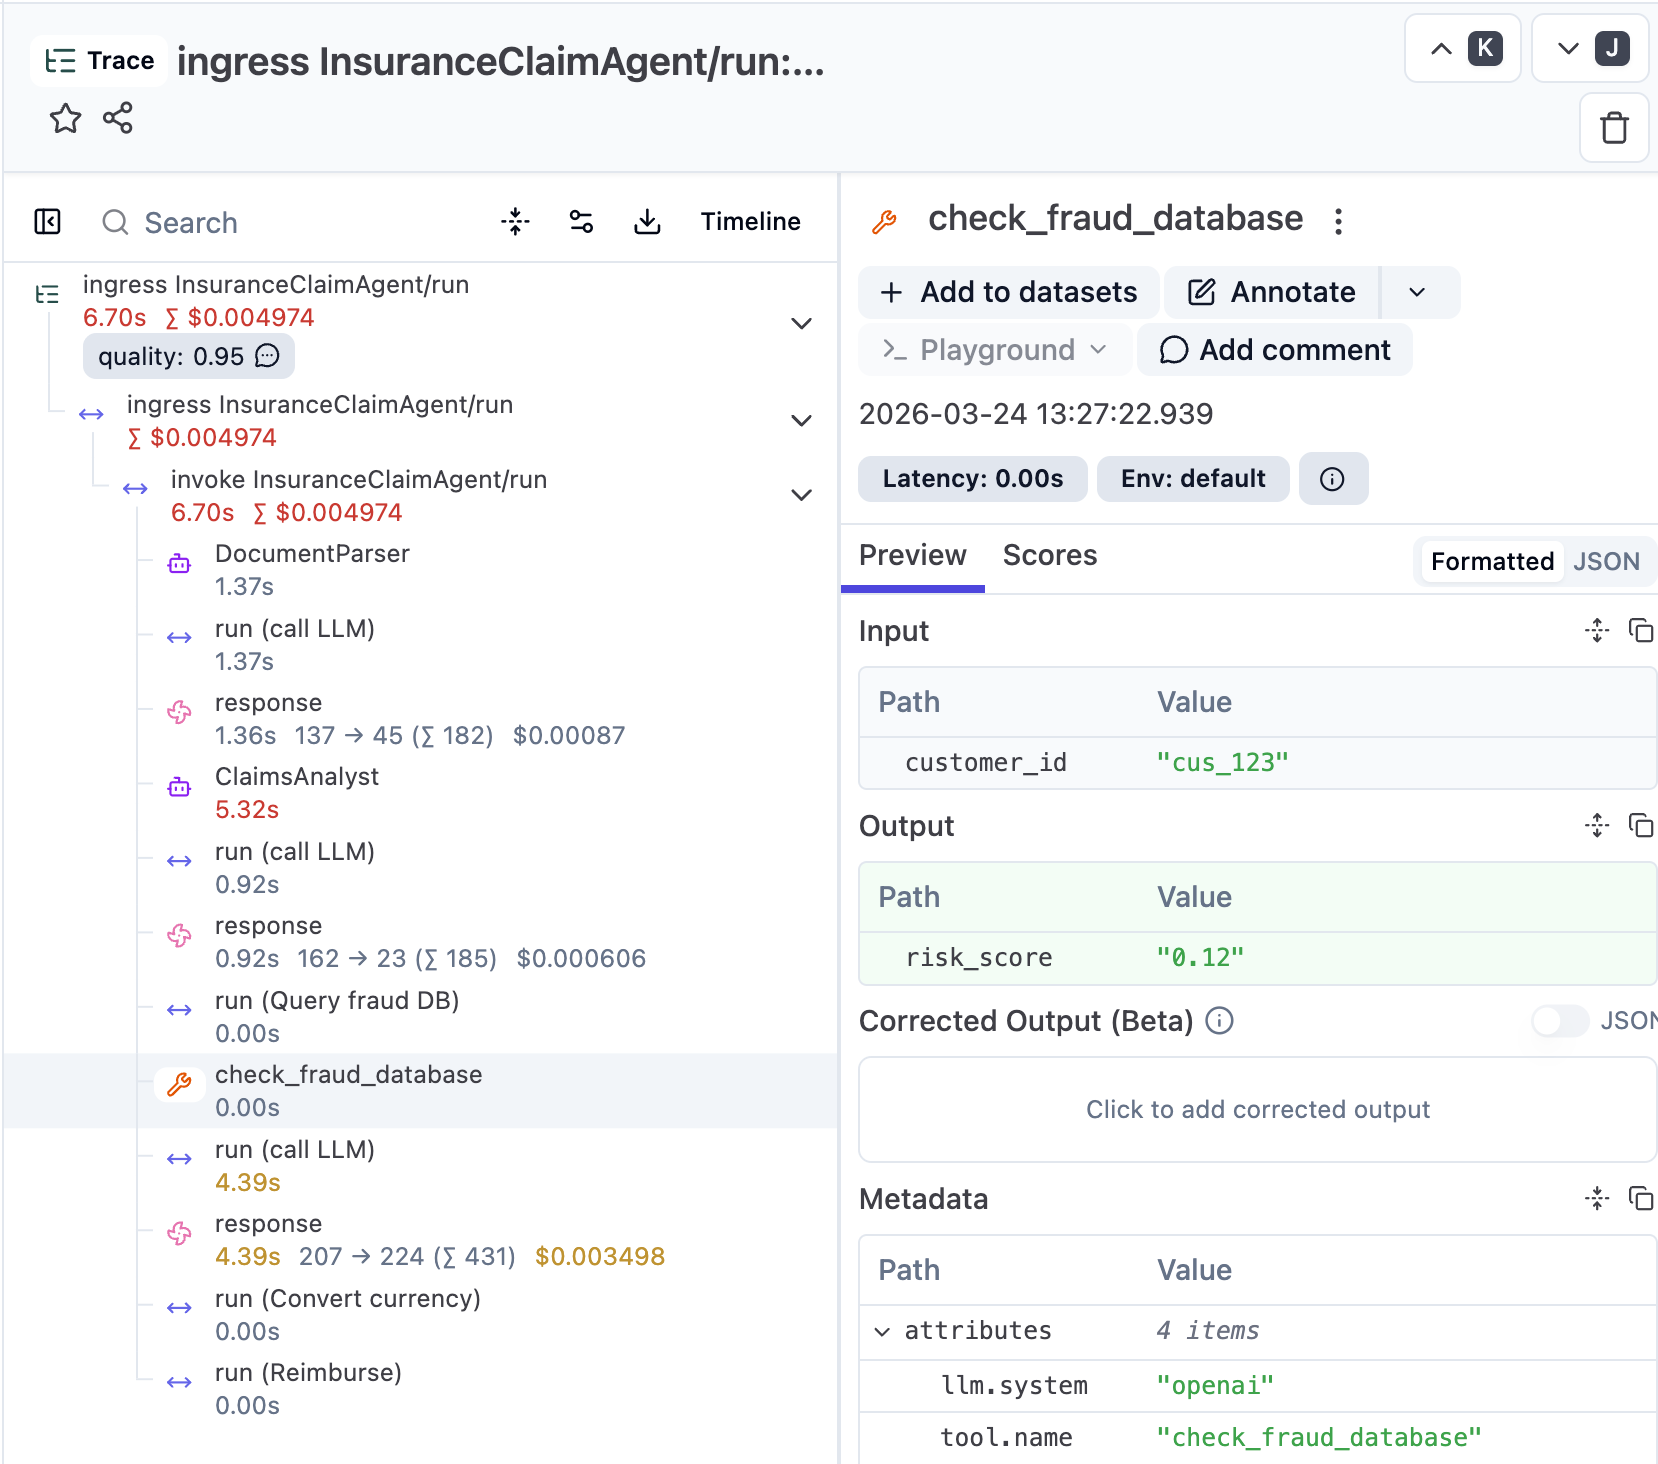Toggle Corrected Output JSON switch

click(1559, 1021)
